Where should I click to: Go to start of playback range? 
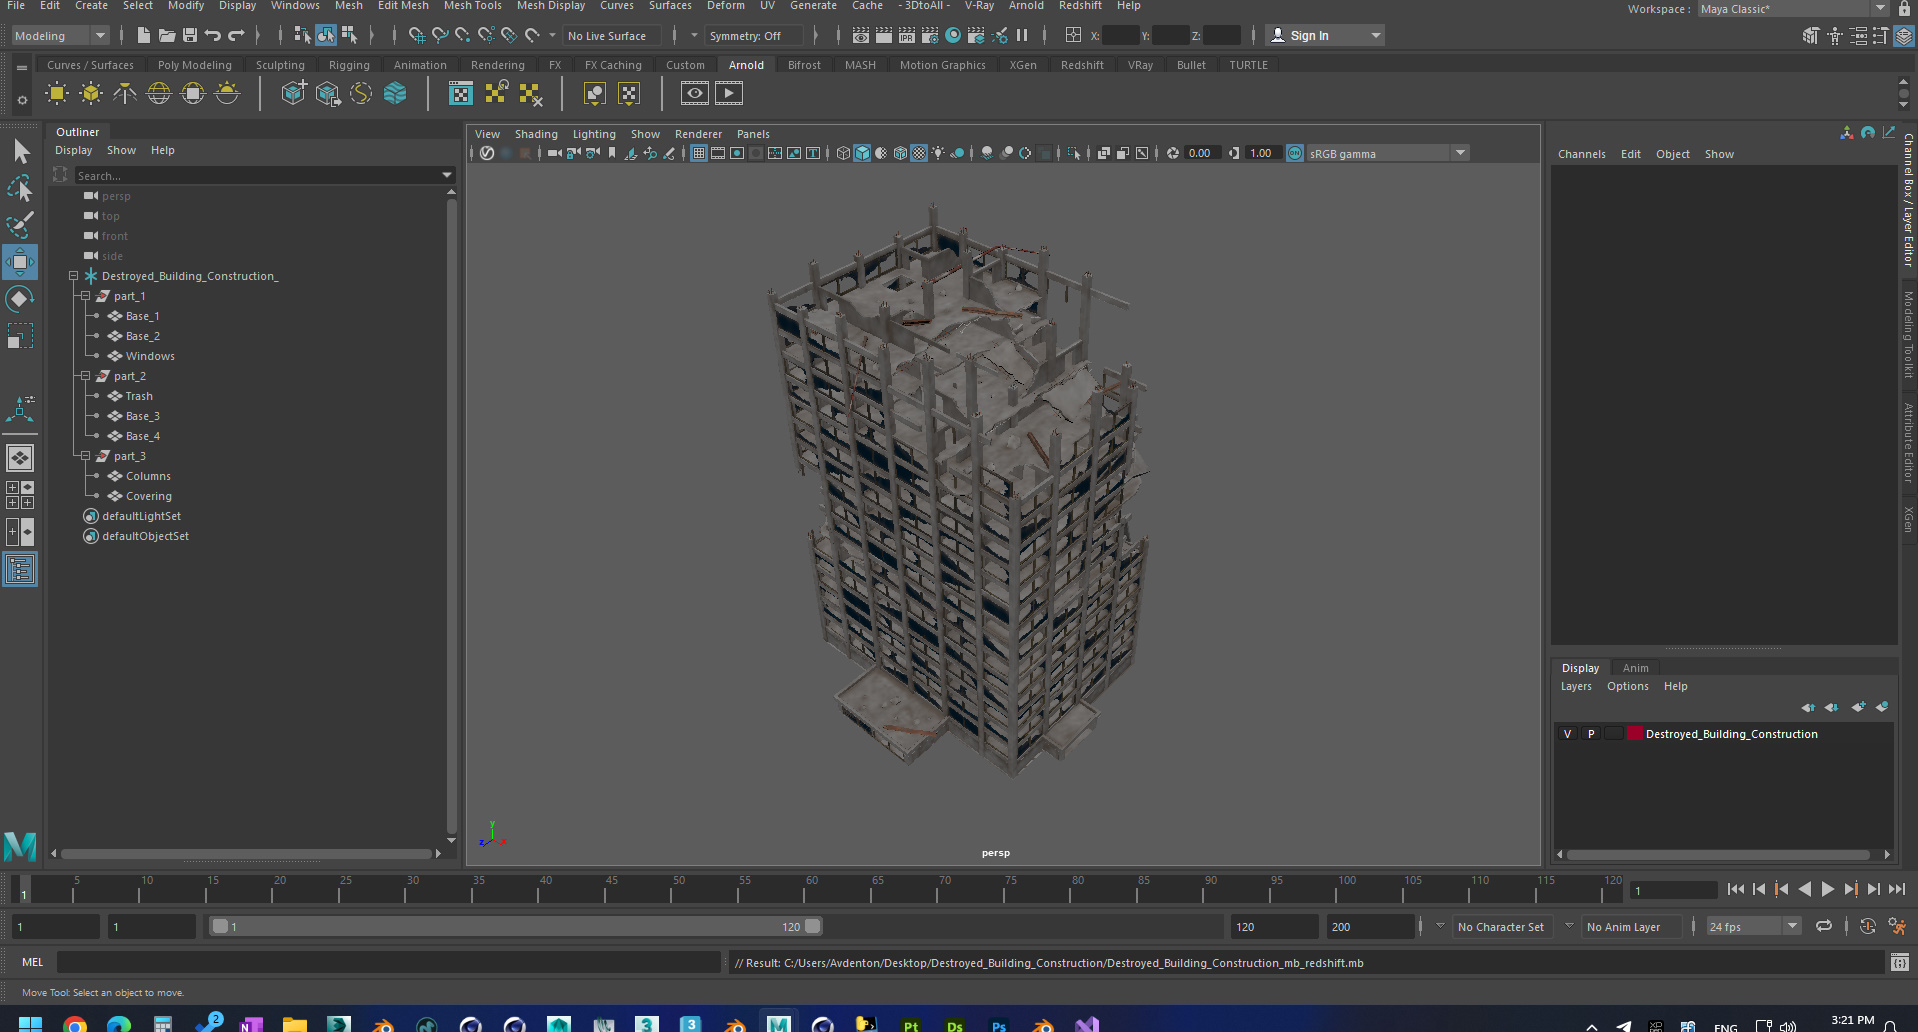[x=1736, y=889]
